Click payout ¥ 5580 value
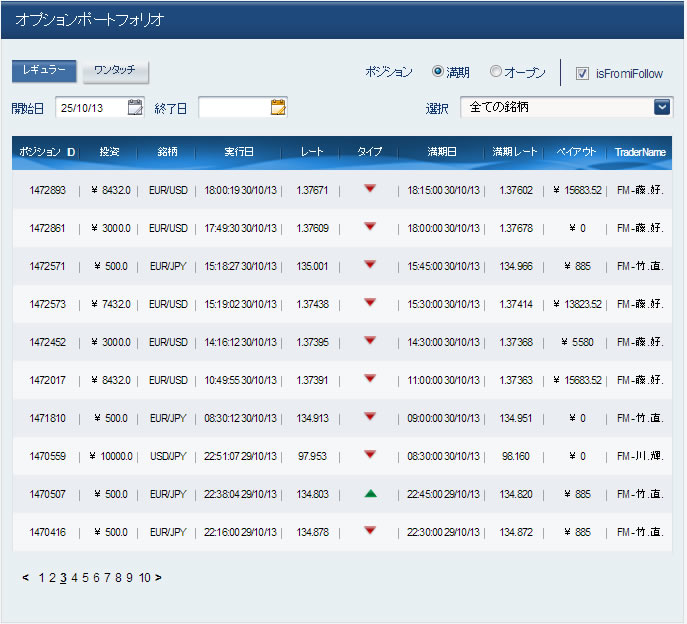 coord(577,342)
